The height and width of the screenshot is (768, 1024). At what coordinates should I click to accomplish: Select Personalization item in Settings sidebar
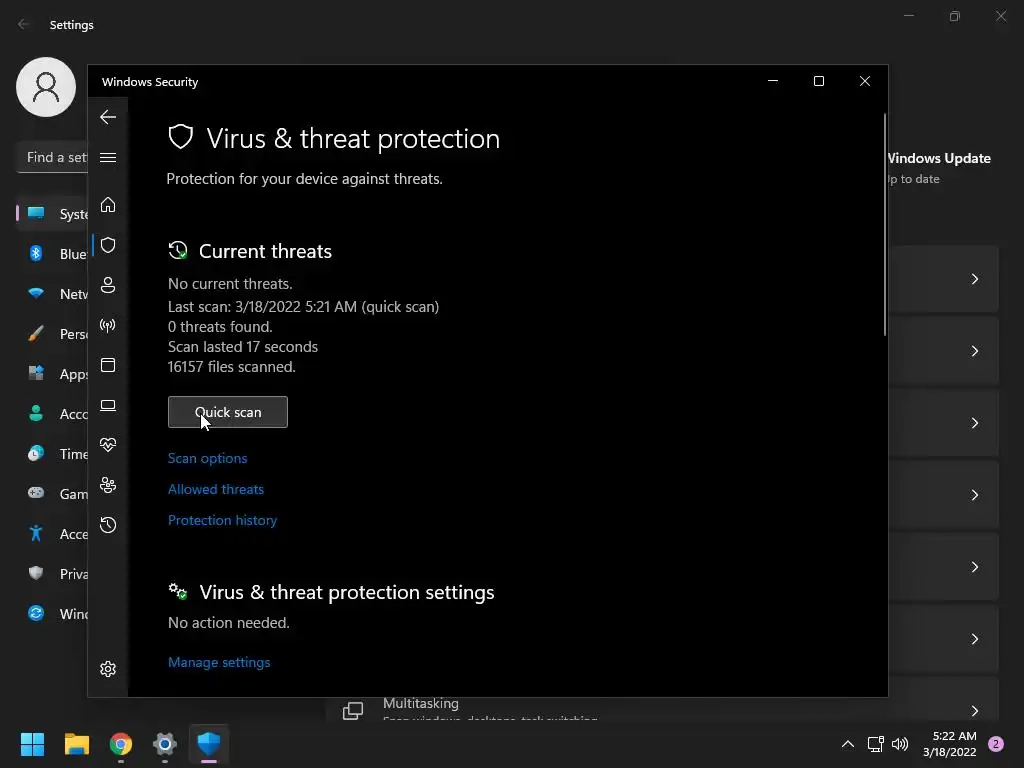[52, 334]
